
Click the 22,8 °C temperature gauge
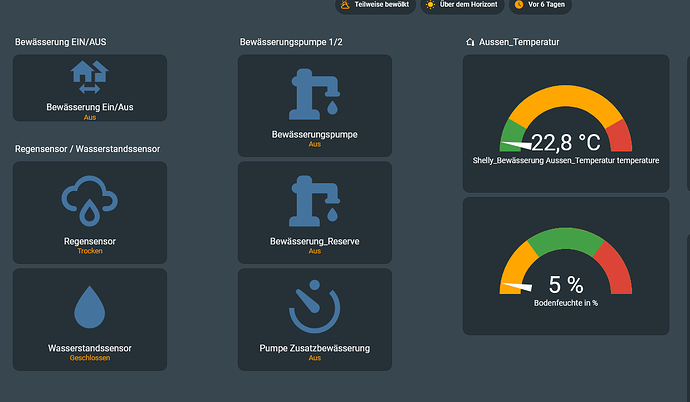tap(565, 125)
